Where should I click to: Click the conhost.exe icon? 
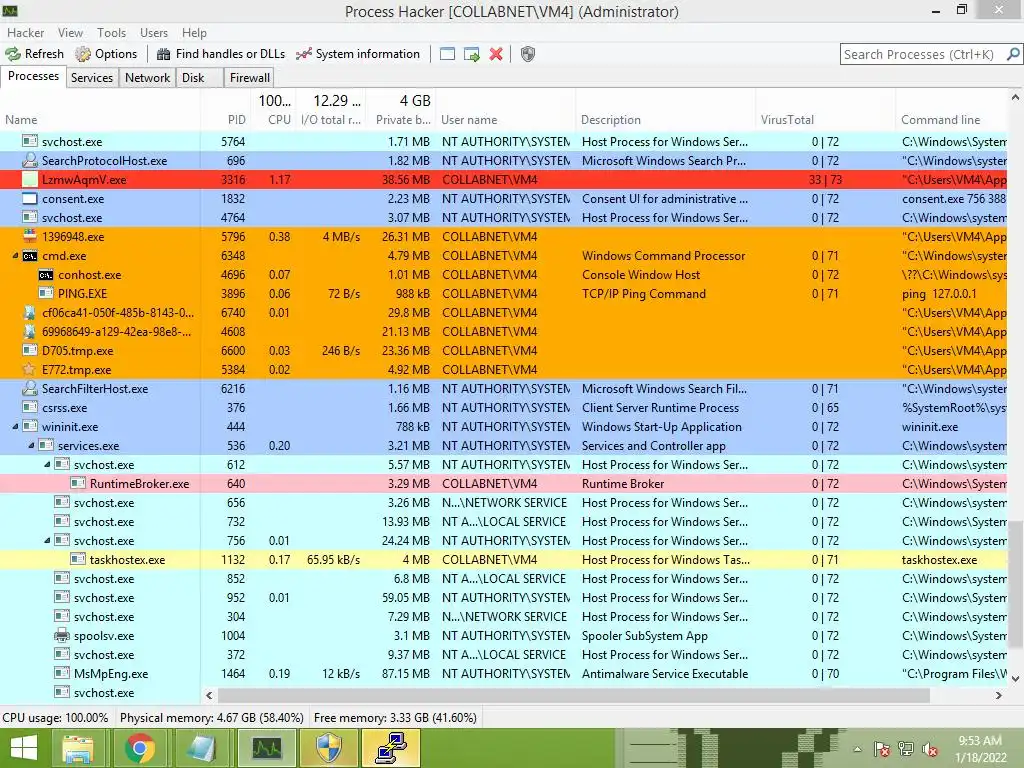pos(46,275)
